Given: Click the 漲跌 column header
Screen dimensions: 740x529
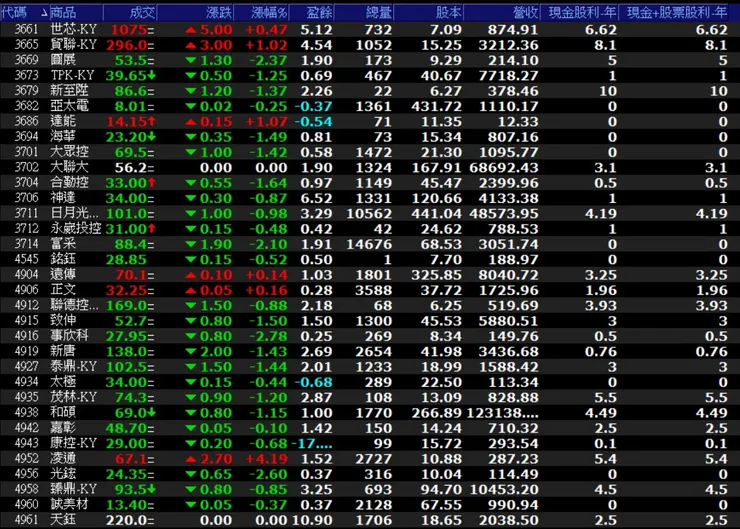Looking at the screenshot, I should point(195,13).
